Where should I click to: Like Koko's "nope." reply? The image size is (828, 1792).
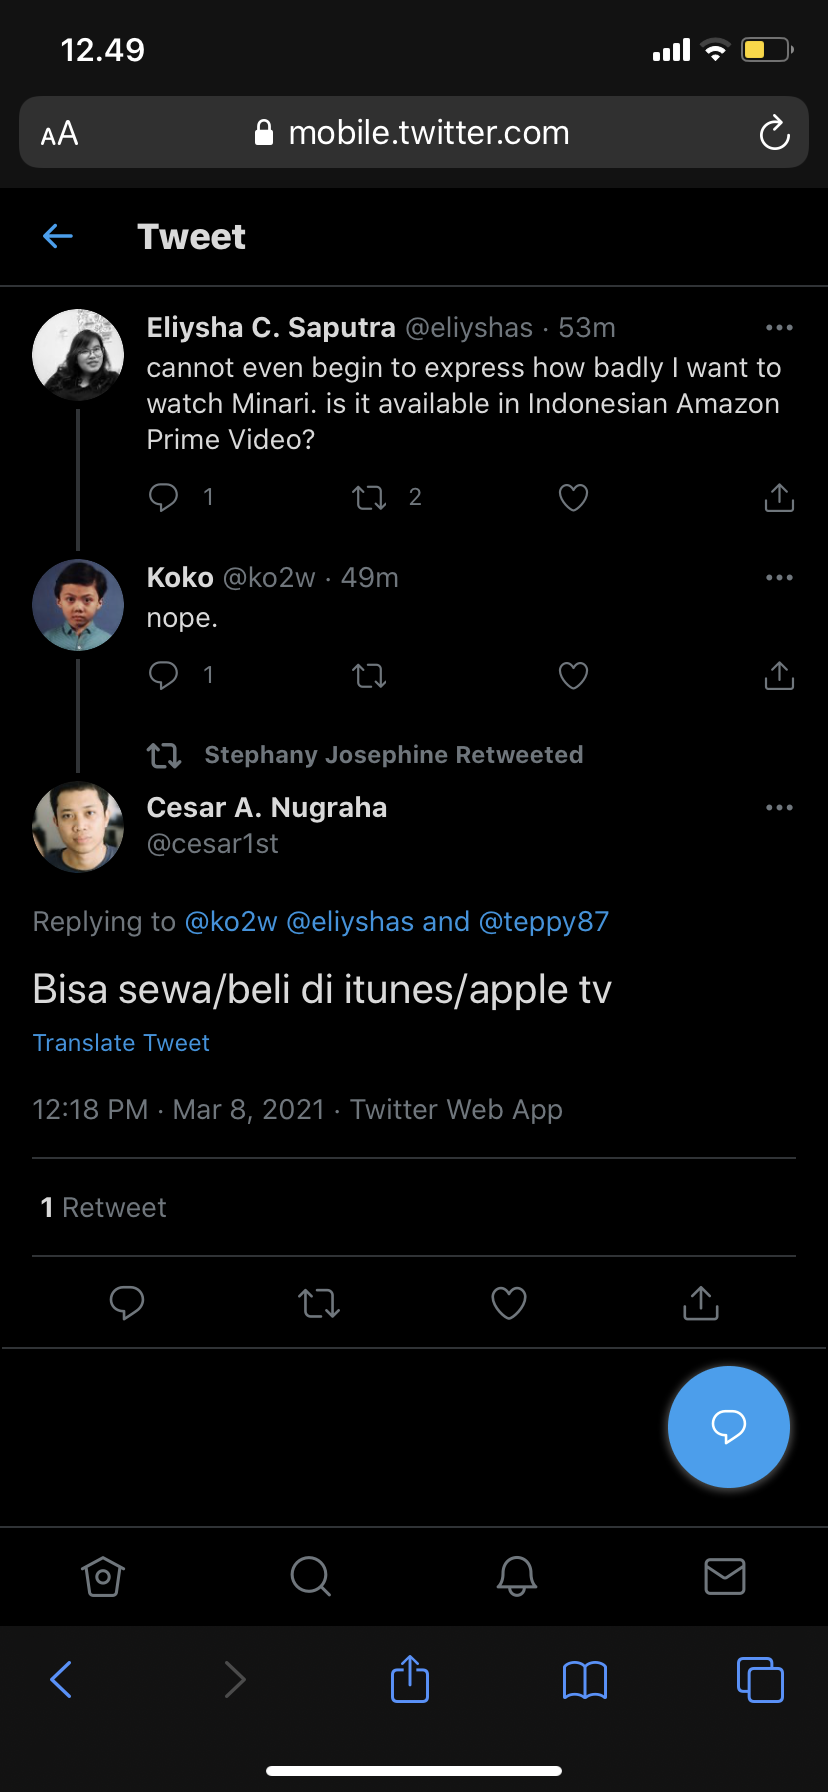point(573,676)
